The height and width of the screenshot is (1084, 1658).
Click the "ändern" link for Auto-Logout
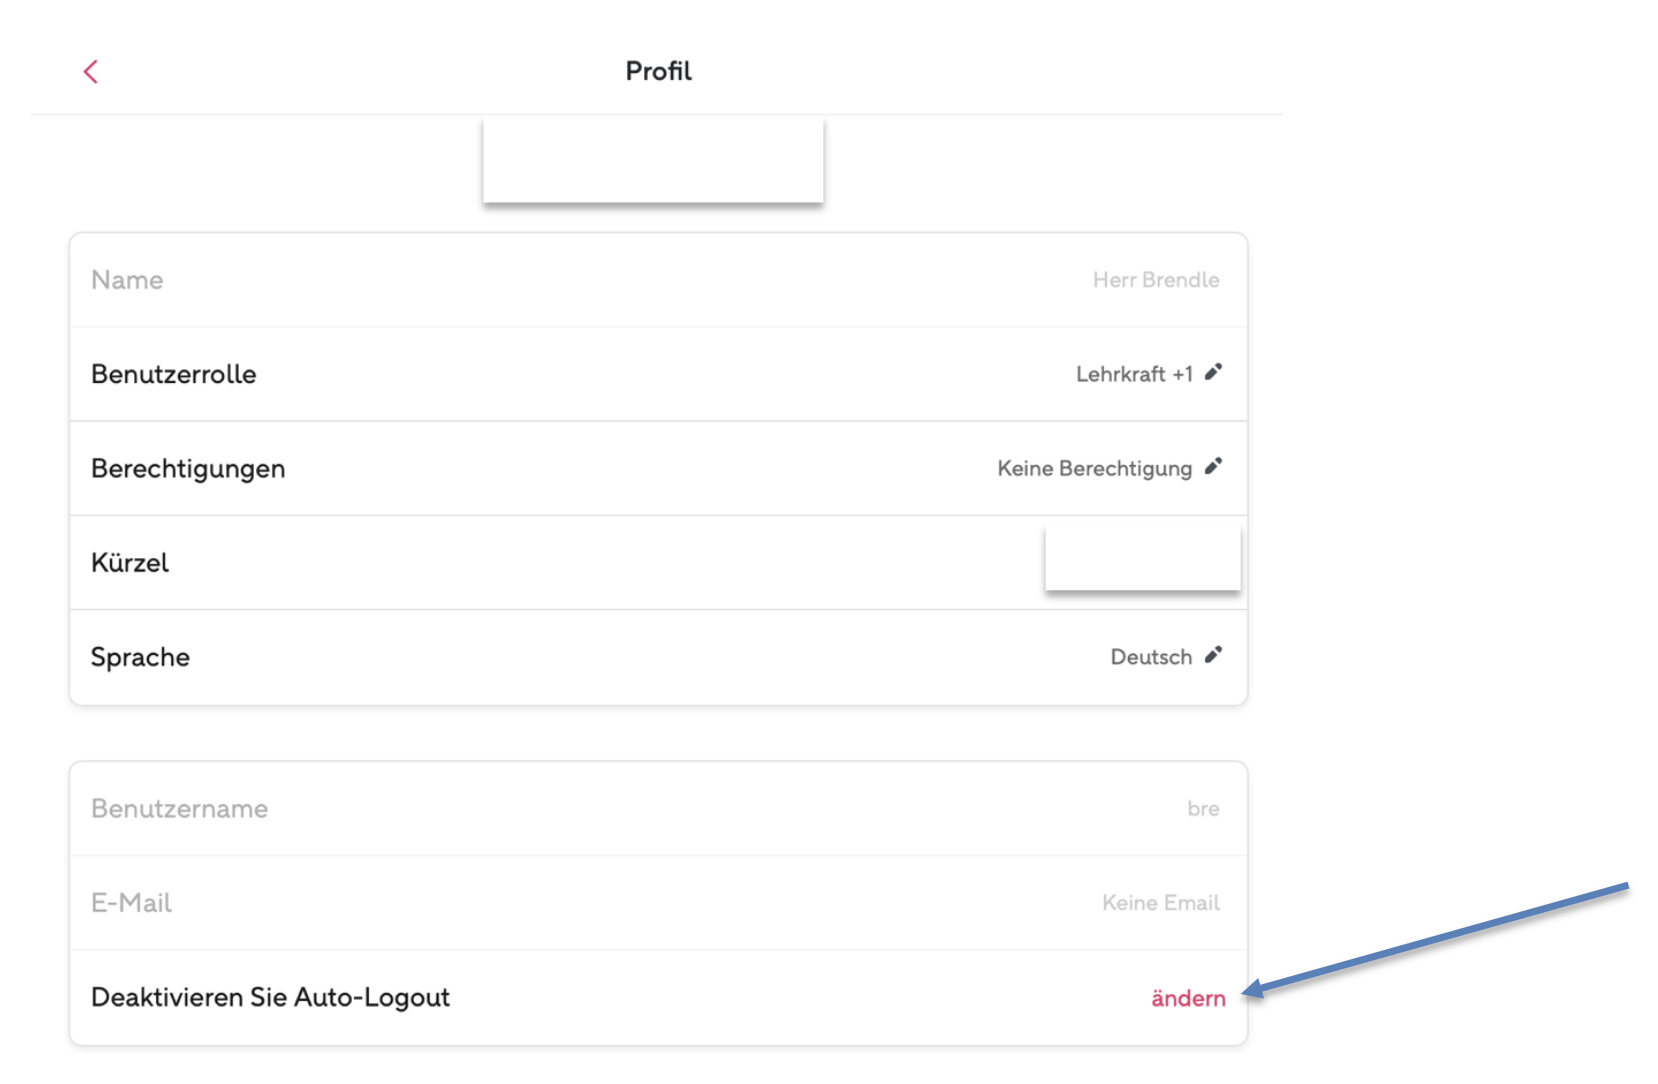(1188, 998)
